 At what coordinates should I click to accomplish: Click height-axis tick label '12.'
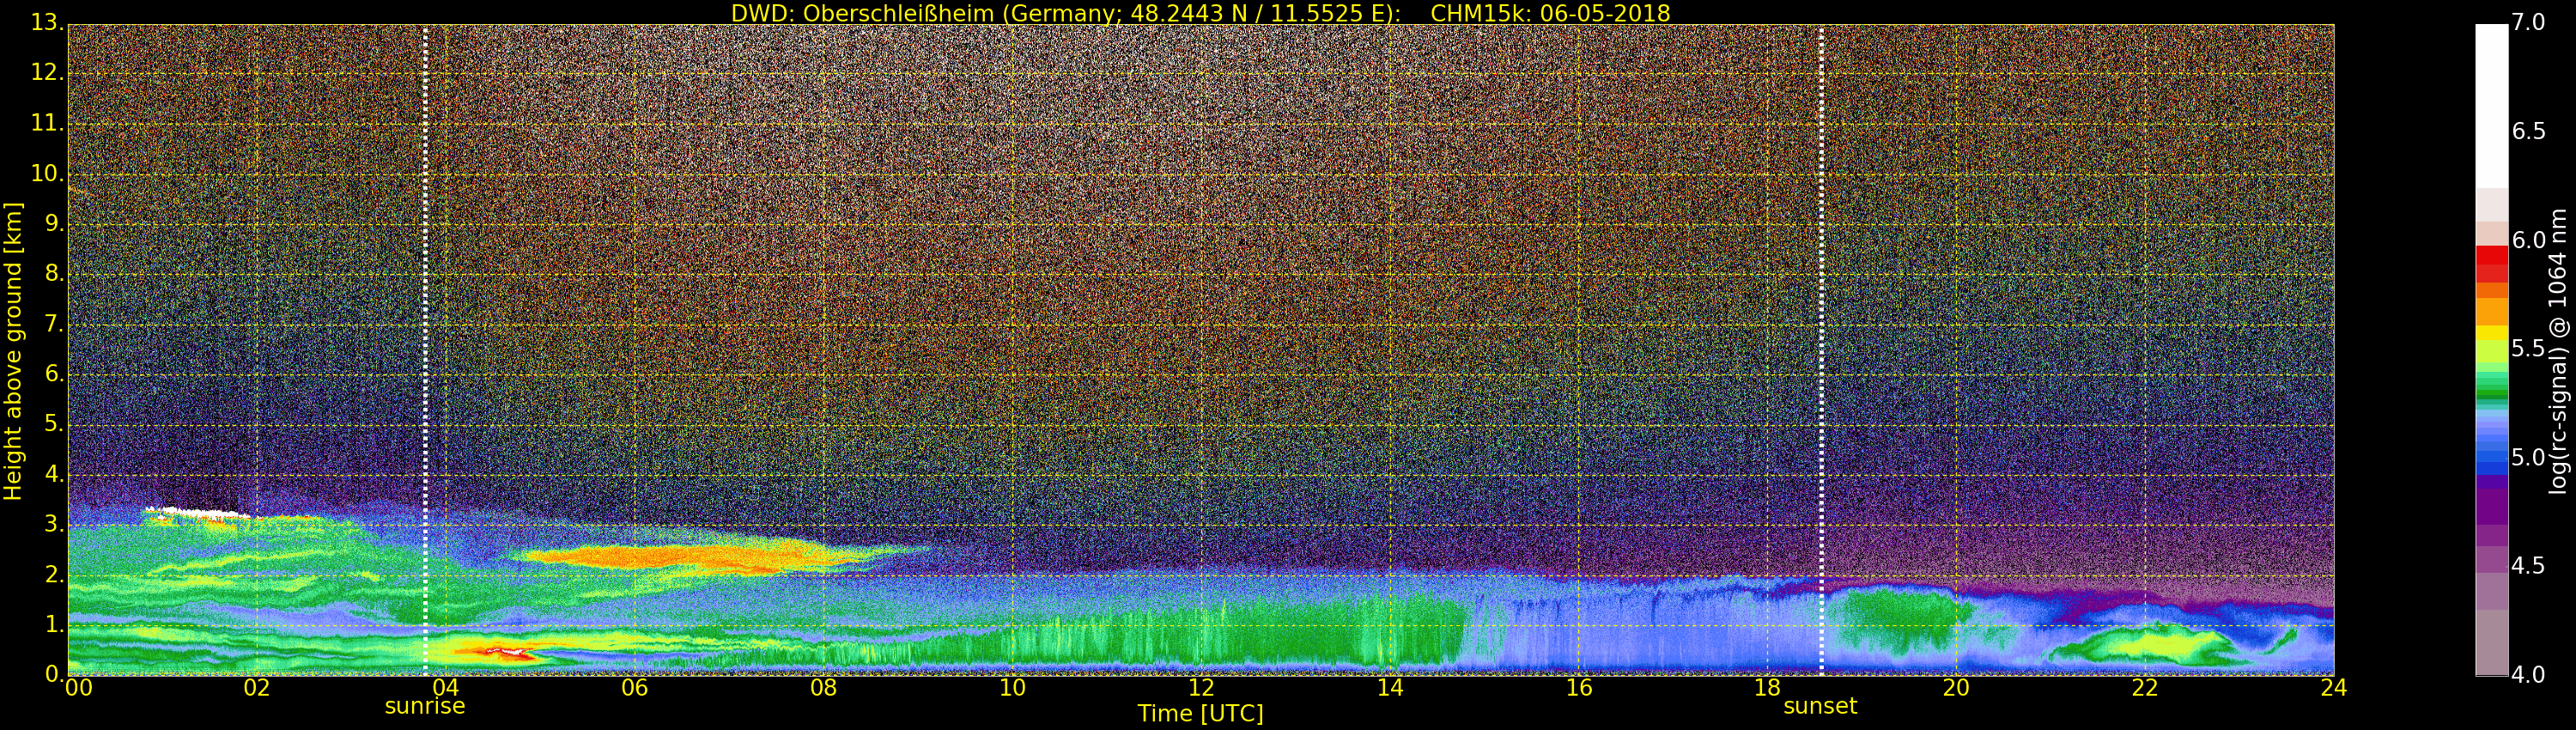[x=47, y=72]
